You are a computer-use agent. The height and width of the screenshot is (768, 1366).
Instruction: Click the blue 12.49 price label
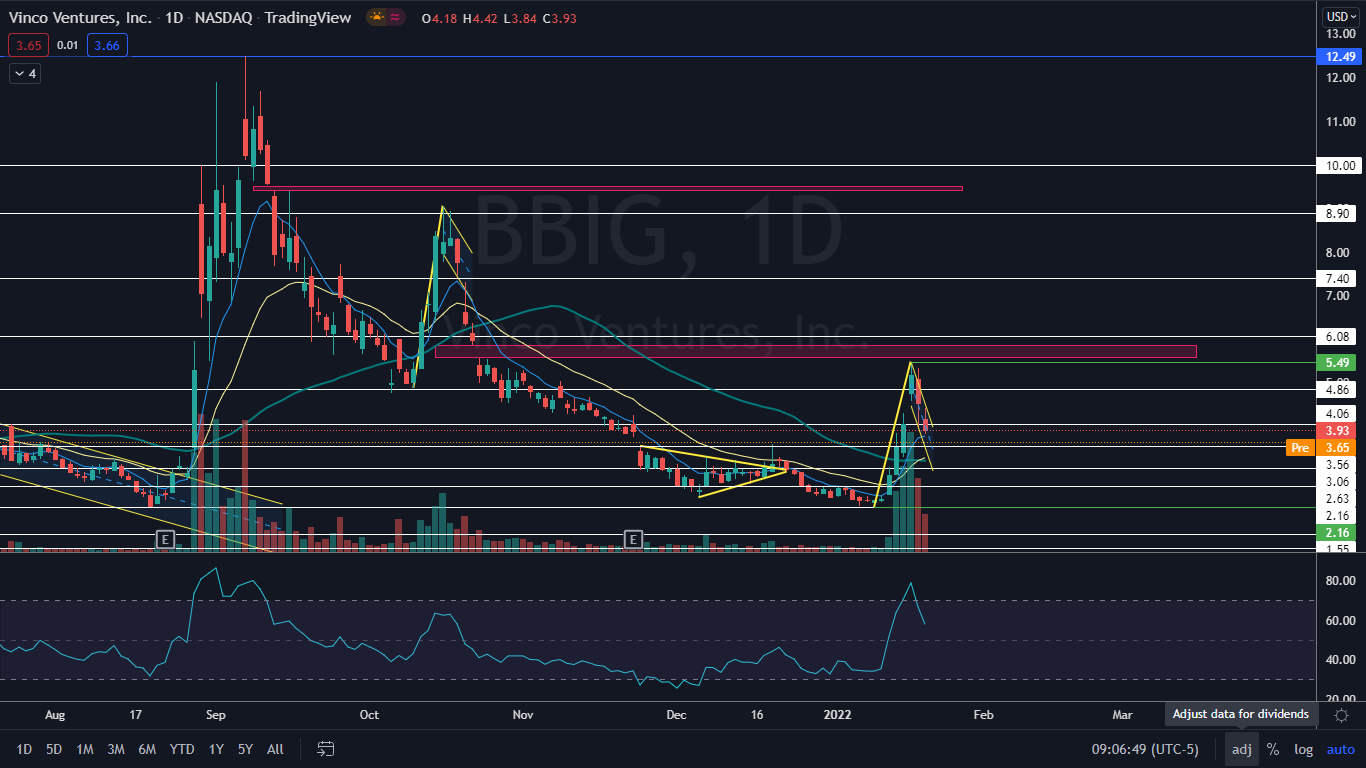pos(1340,57)
